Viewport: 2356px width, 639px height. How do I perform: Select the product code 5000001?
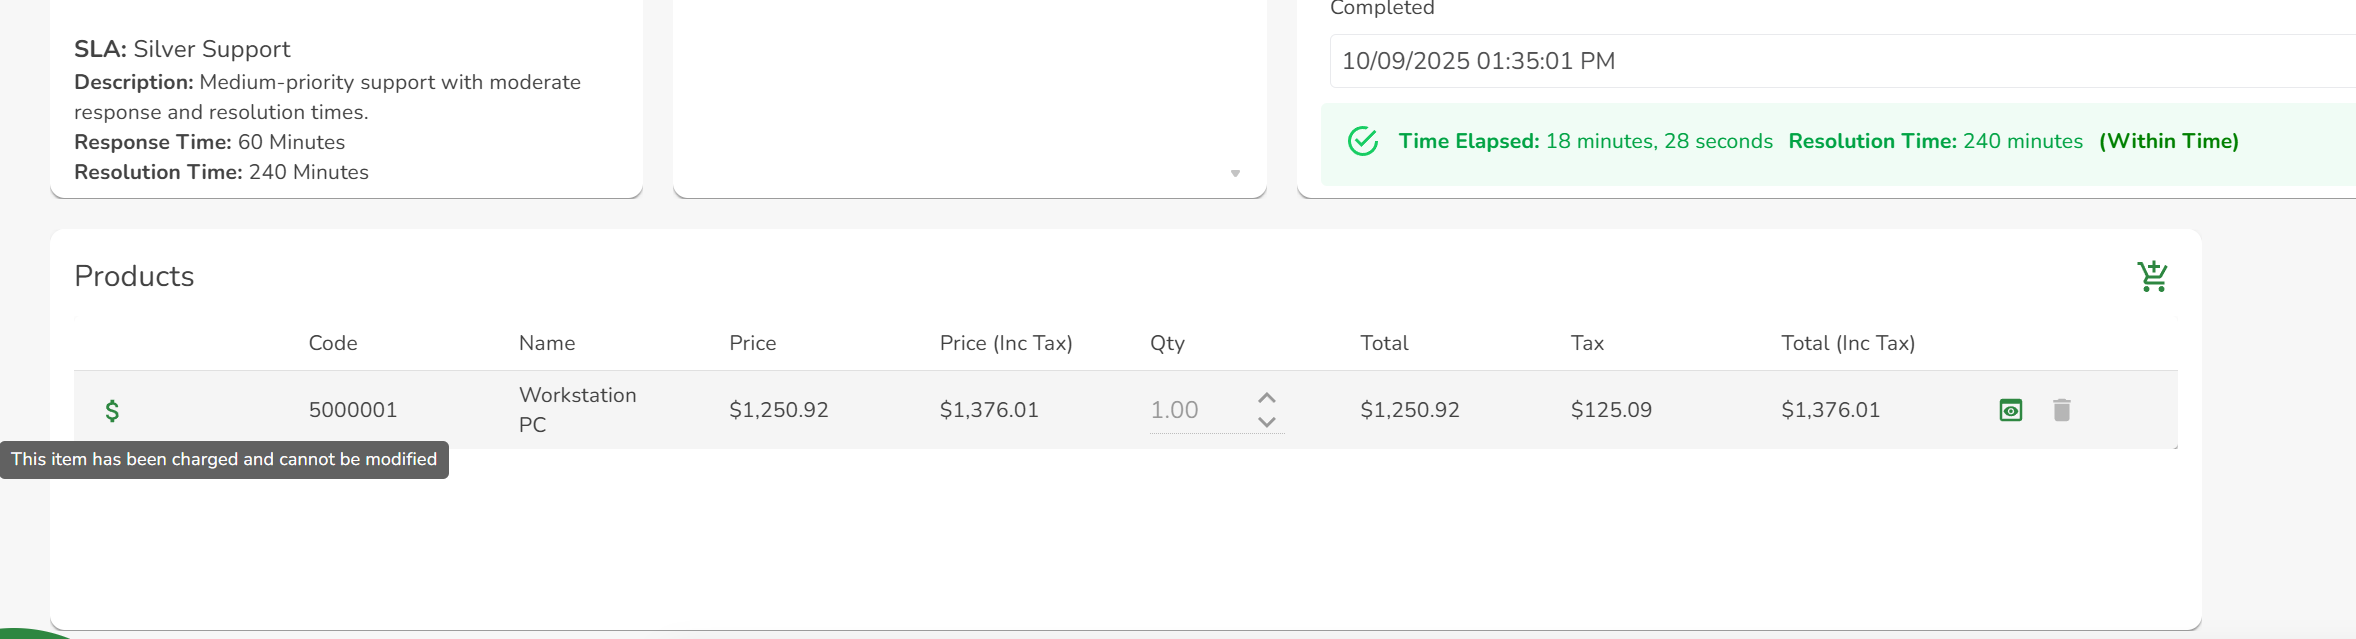(x=353, y=410)
